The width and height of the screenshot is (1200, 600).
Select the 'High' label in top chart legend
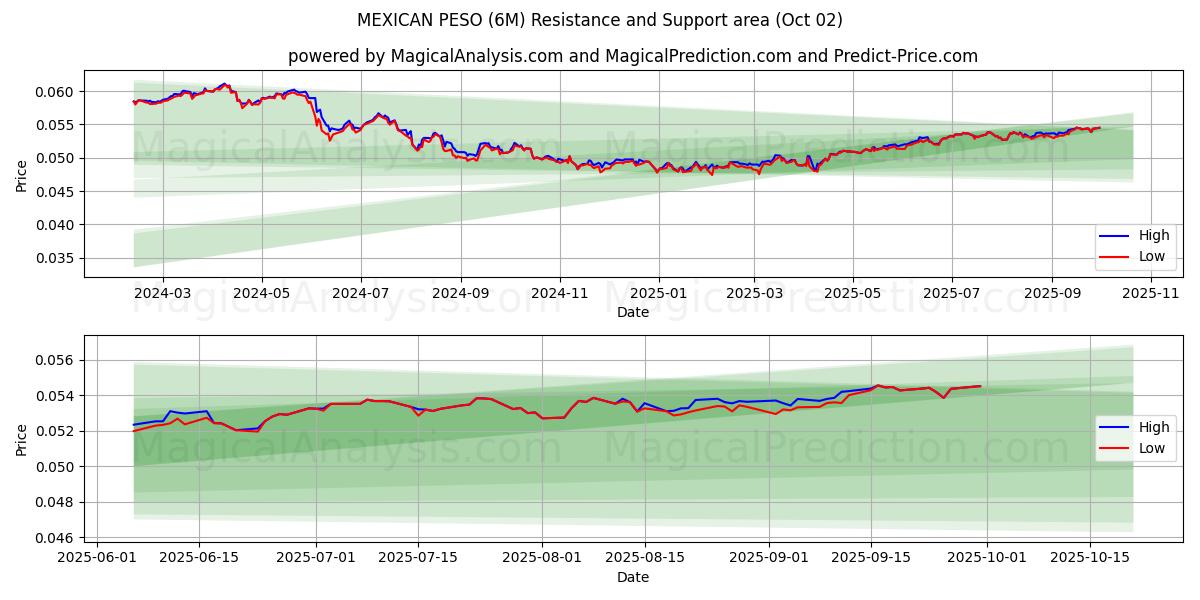pos(1154,236)
